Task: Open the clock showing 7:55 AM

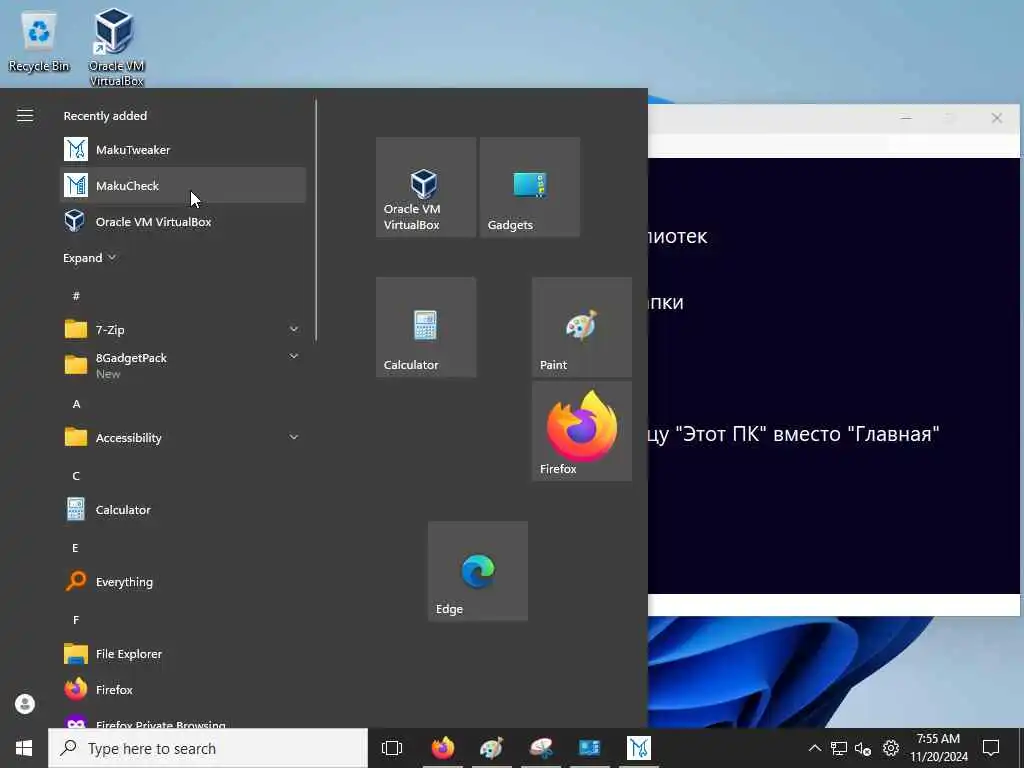Action: coord(938,748)
